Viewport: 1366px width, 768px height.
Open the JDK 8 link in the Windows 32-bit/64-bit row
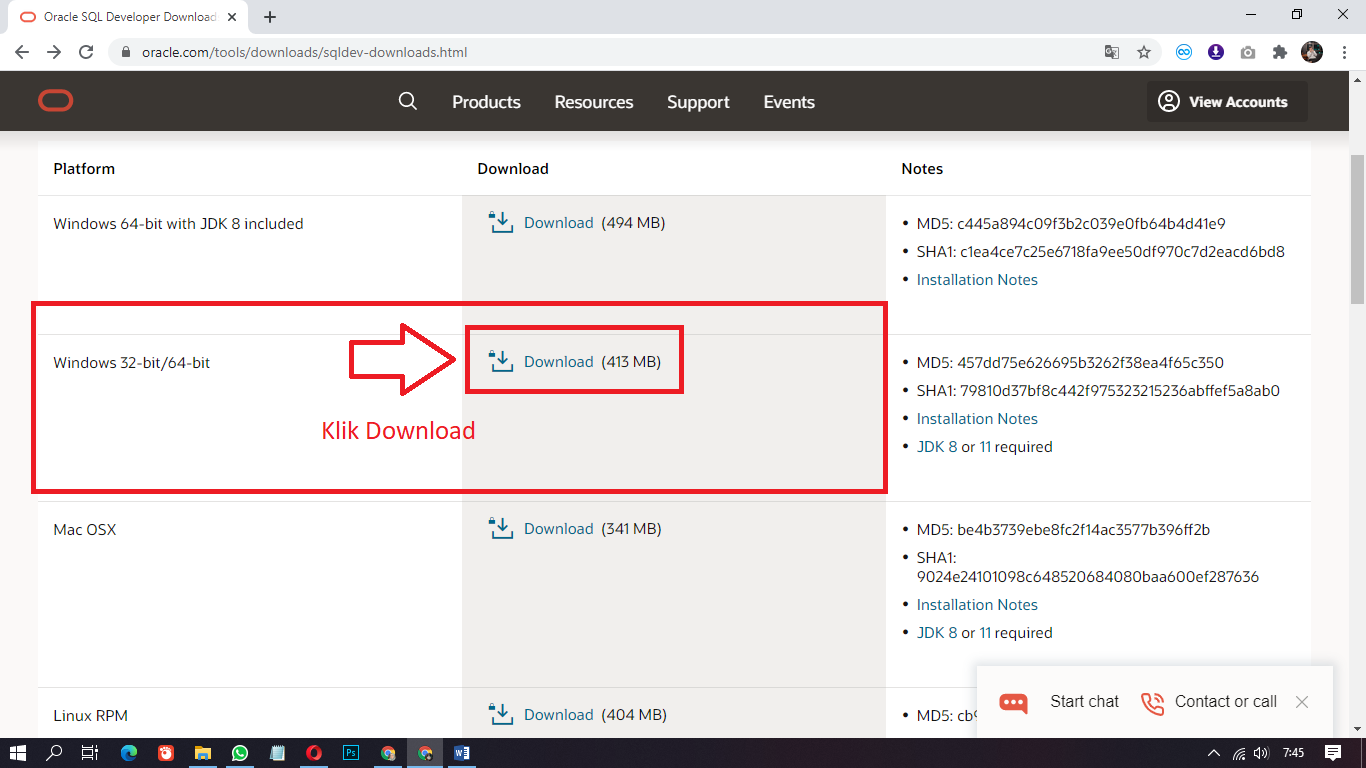pyautogui.click(x=937, y=447)
